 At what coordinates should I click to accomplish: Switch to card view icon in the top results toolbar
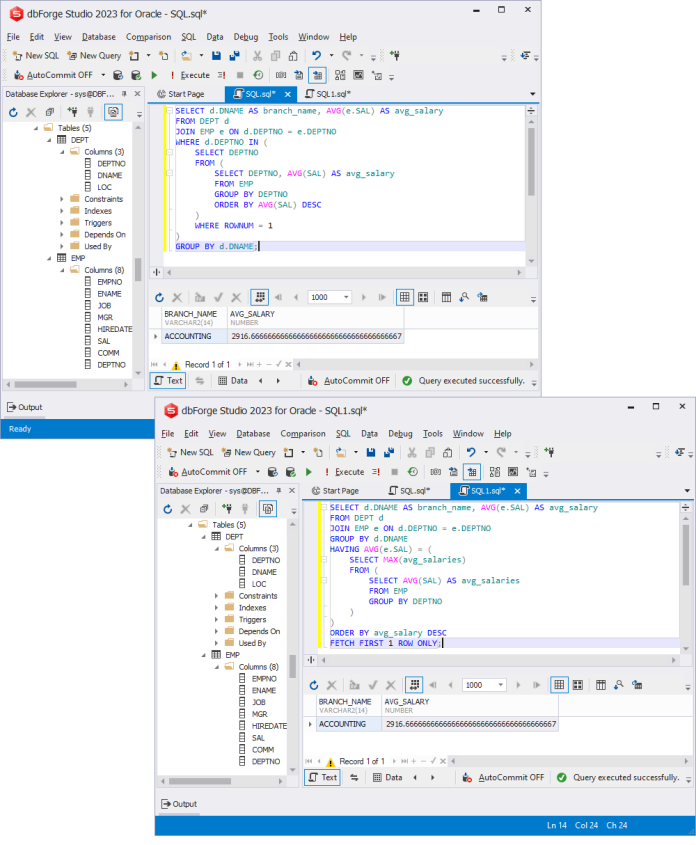(423, 297)
